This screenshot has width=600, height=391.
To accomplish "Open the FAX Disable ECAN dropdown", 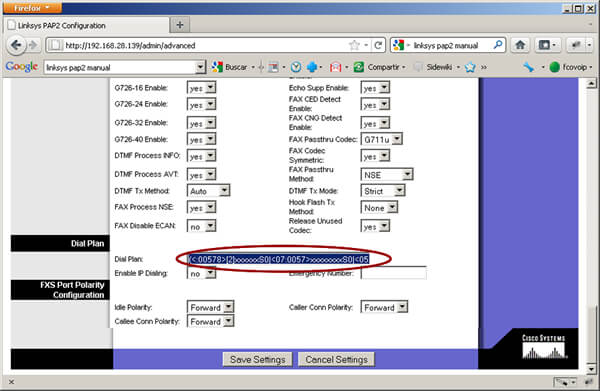I will tap(201, 226).
